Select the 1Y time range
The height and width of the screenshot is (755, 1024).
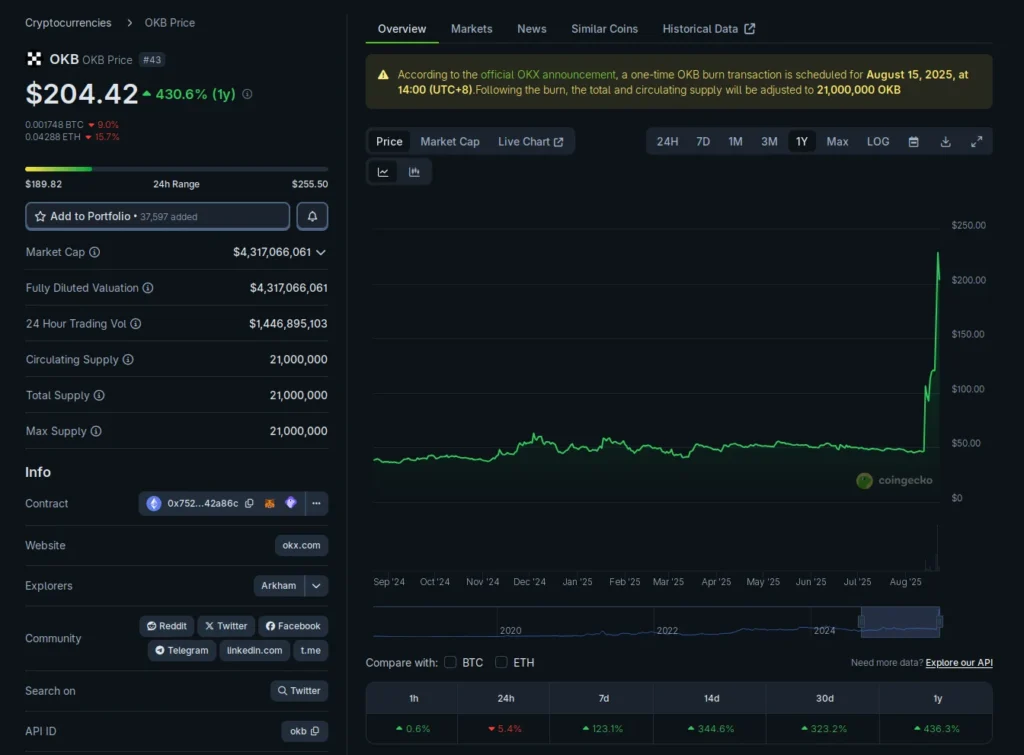pos(802,142)
